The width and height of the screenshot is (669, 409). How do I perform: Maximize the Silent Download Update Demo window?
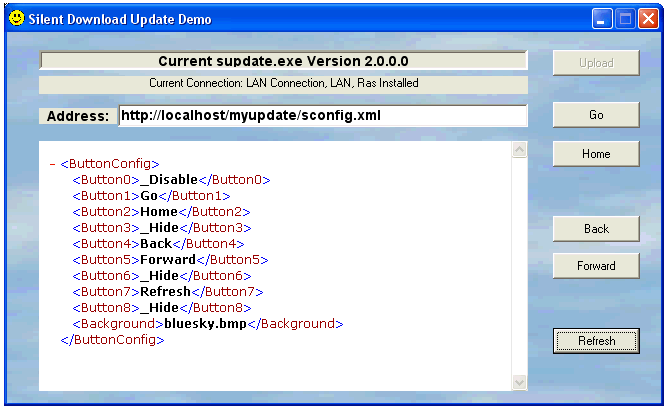pyautogui.click(x=624, y=18)
